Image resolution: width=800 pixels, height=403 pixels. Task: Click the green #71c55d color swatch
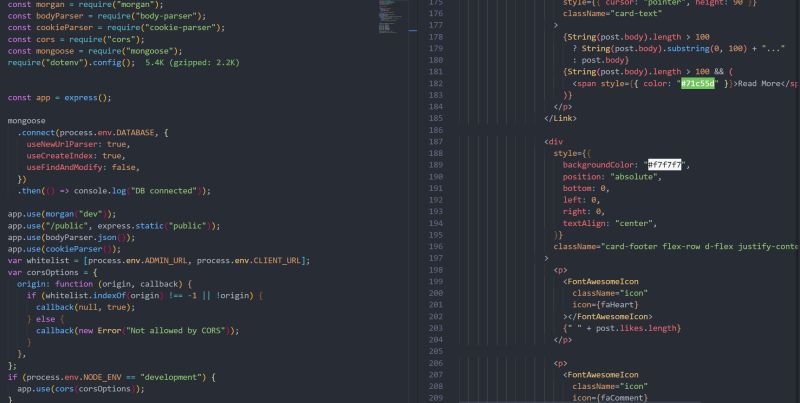[x=699, y=84]
